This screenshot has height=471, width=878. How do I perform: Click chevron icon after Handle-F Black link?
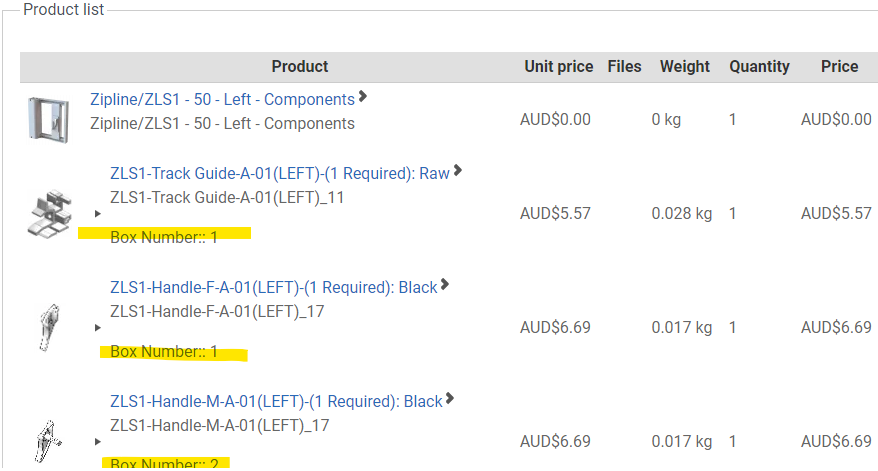click(445, 285)
